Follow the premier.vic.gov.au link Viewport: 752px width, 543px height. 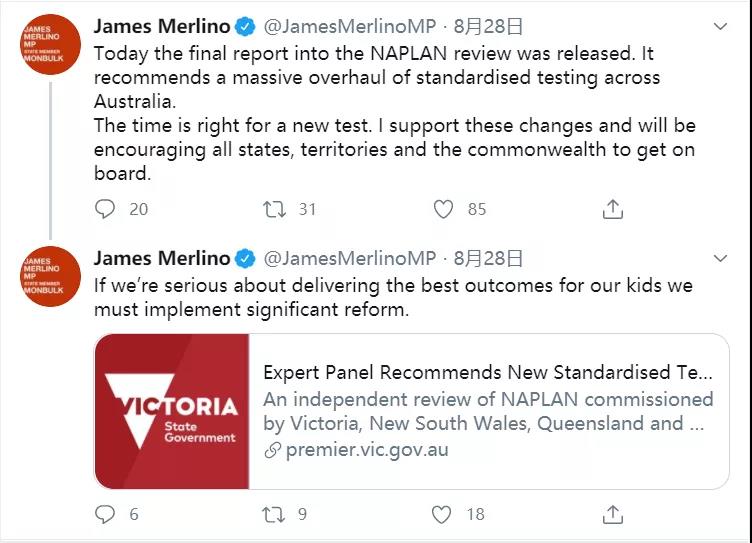pyautogui.click(x=366, y=449)
